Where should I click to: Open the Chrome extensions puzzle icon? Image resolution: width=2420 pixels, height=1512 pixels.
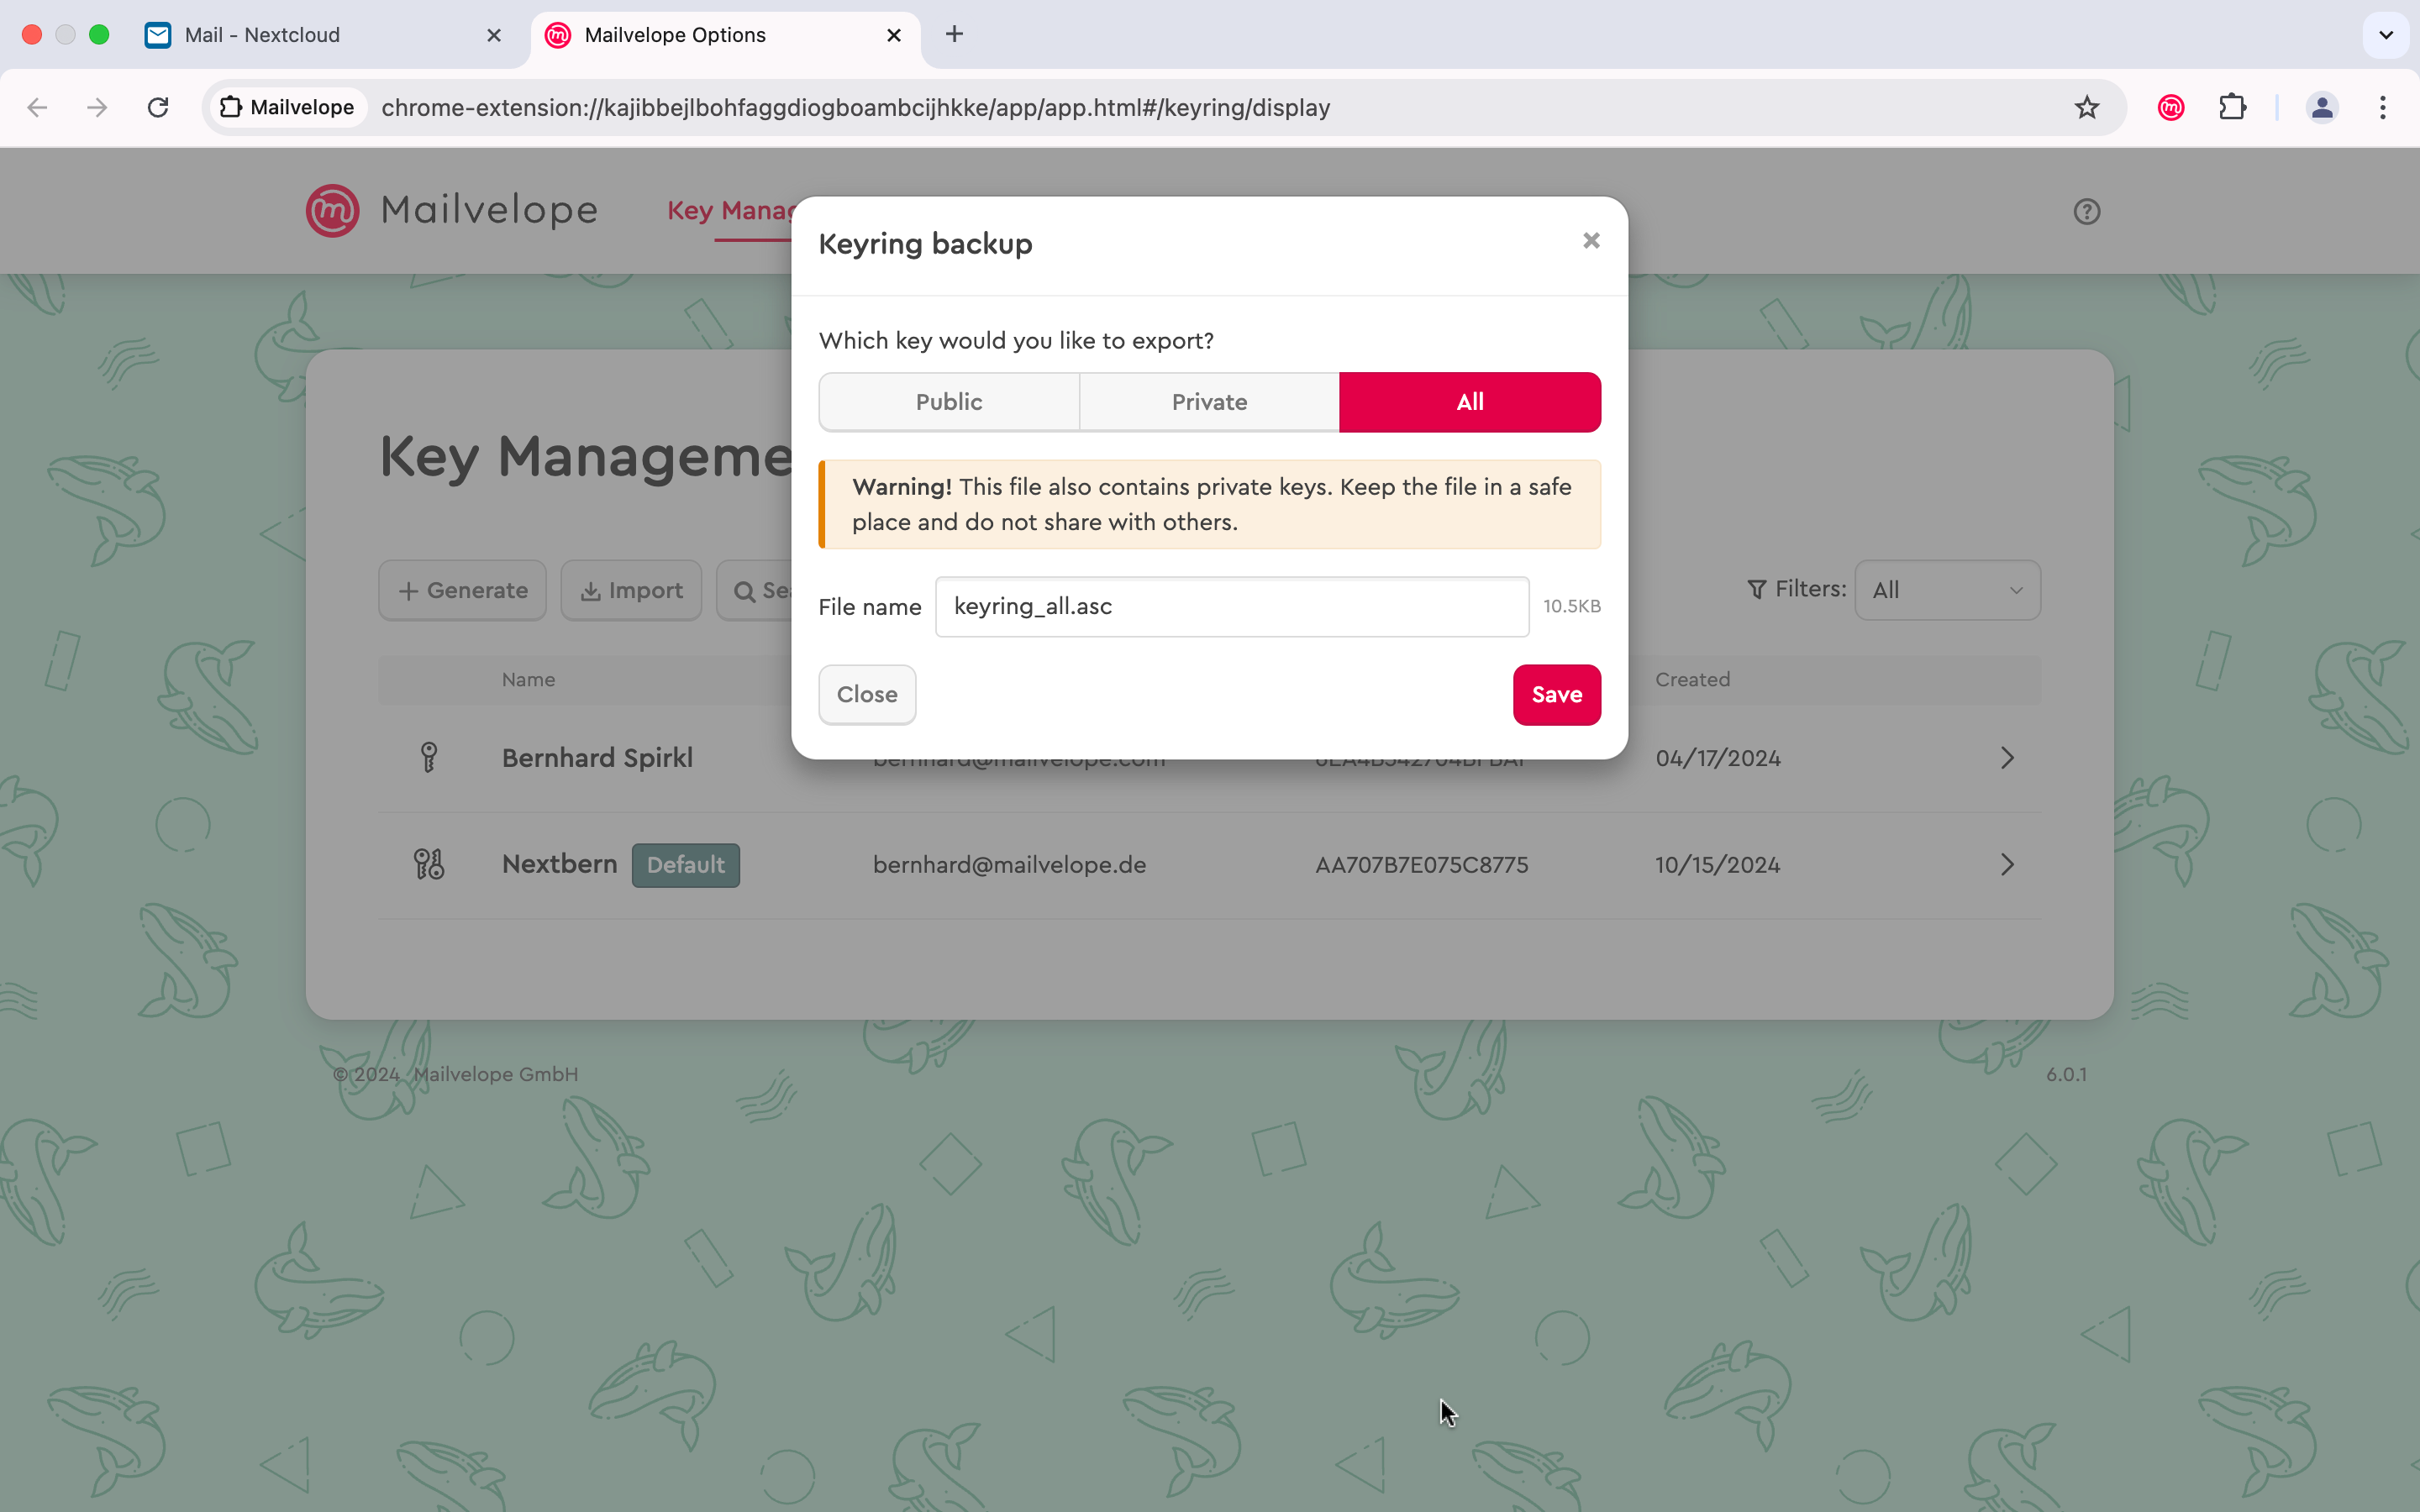click(x=2232, y=107)
